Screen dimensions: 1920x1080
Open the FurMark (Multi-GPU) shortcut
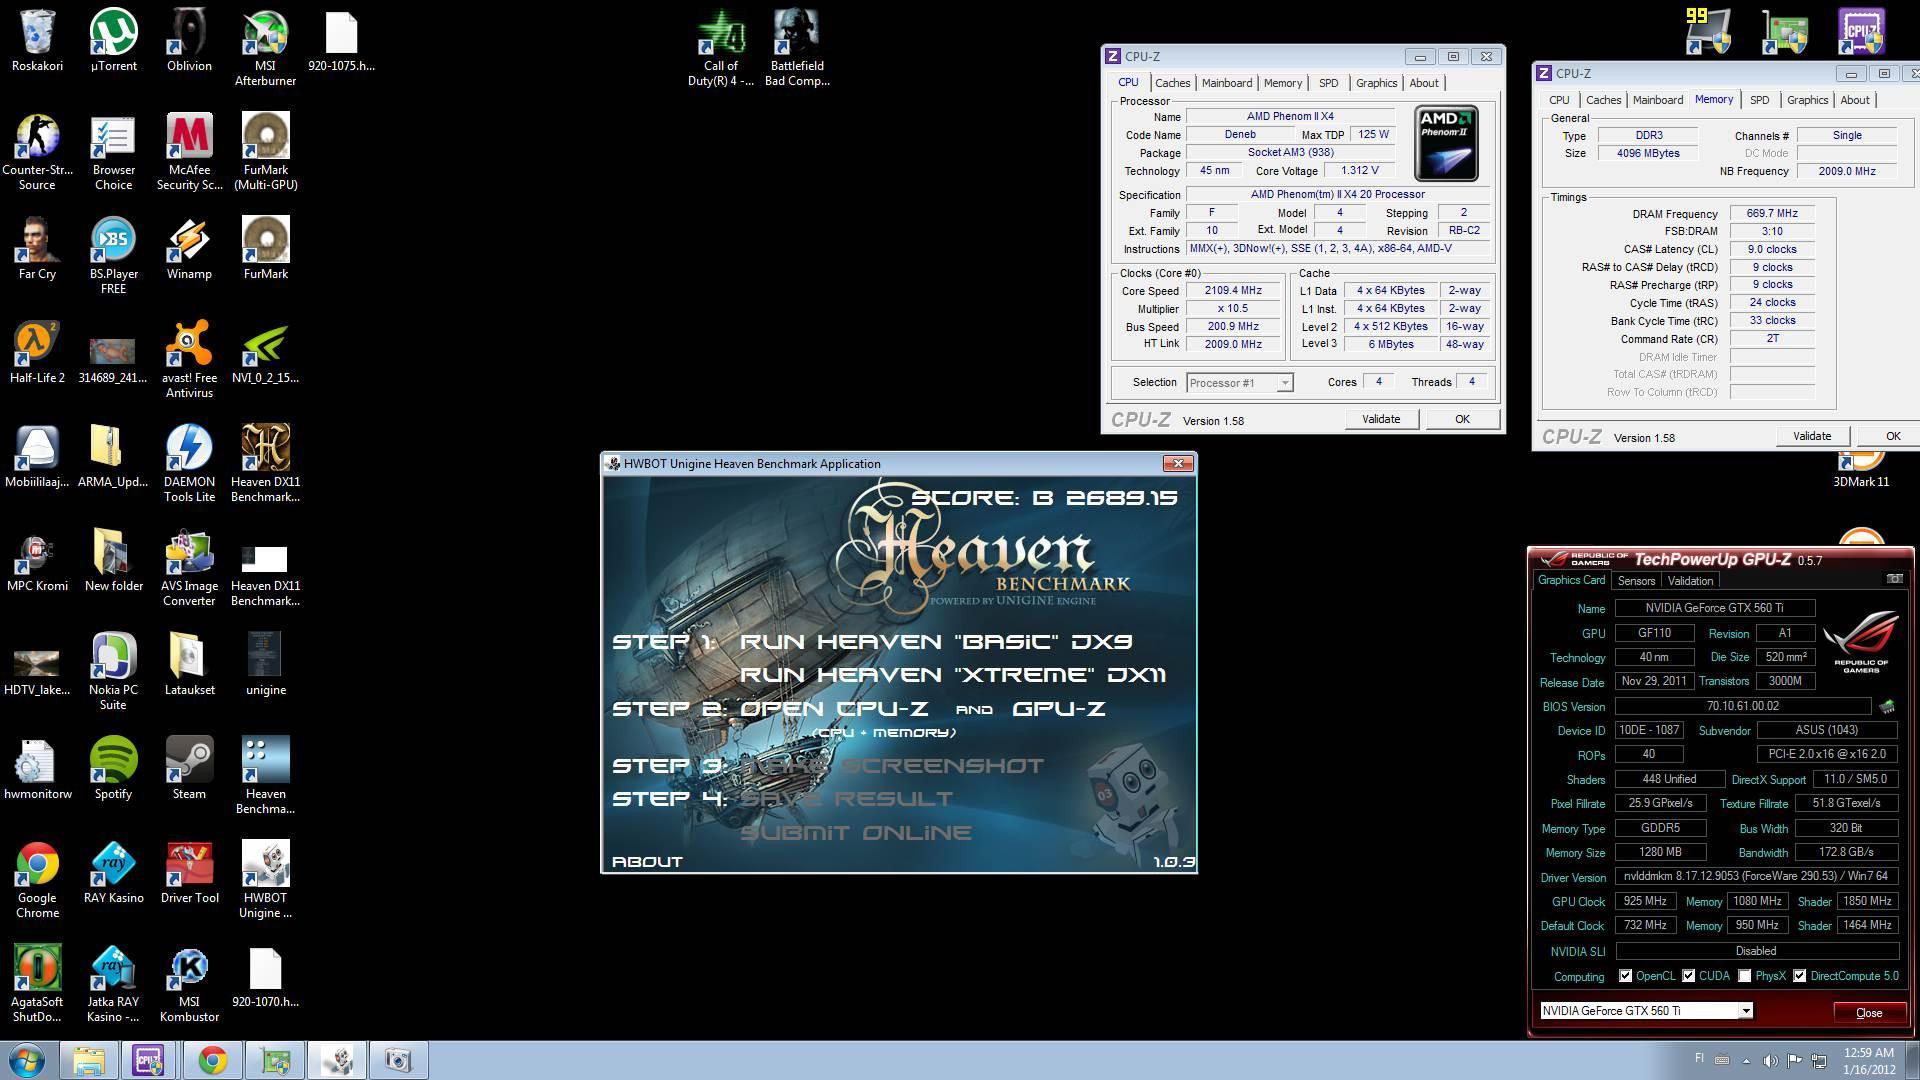click(x=265, y=152)
